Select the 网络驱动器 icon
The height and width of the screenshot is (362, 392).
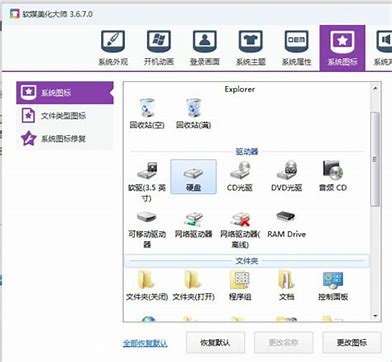(193, 225)
